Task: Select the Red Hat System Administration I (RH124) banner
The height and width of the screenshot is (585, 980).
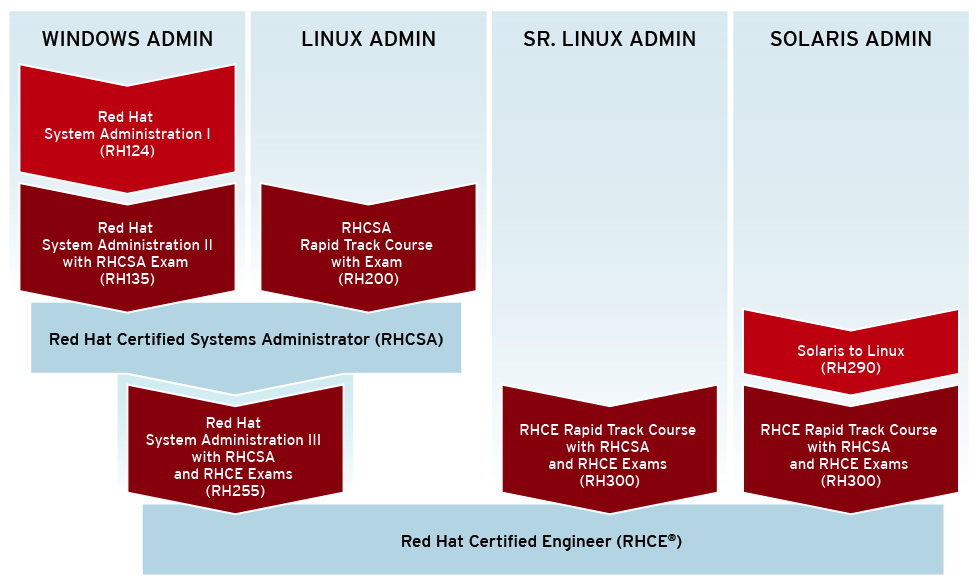Action: pyautogui.click(x=128, y=122)
